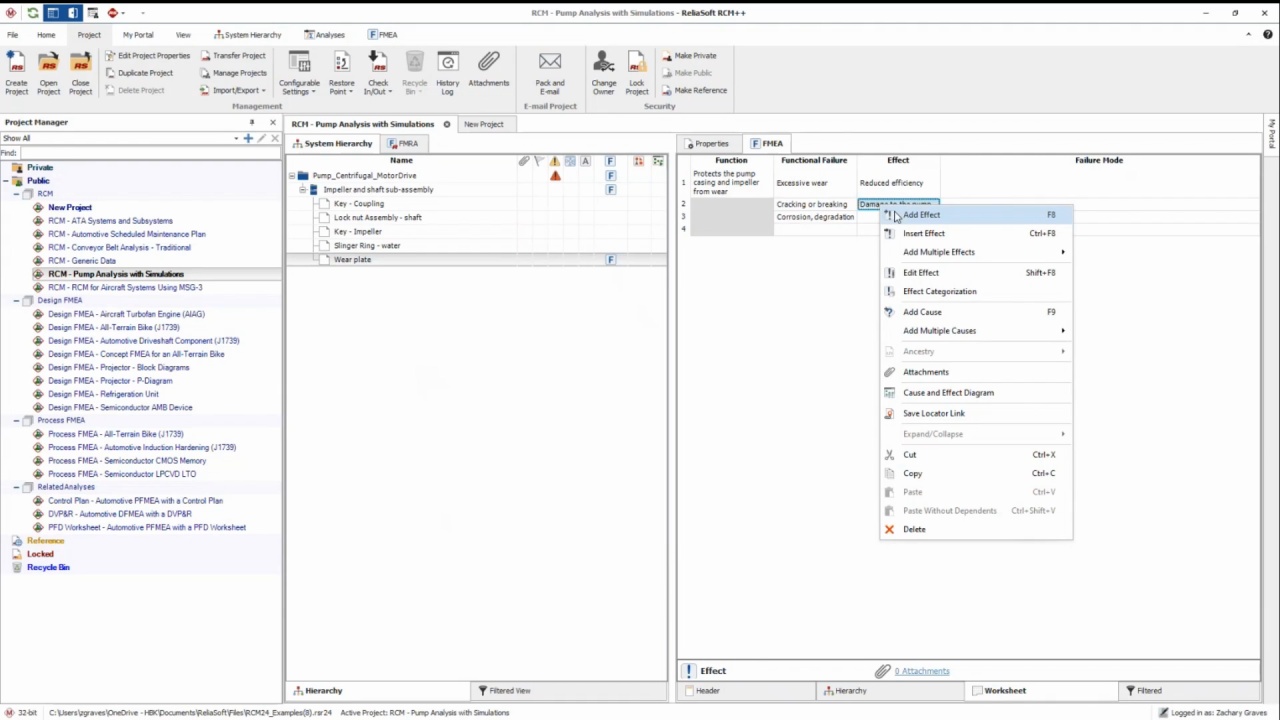The image size is (1280, 720).
Task: Open Edit Project Properties
Action: [147, 56]
